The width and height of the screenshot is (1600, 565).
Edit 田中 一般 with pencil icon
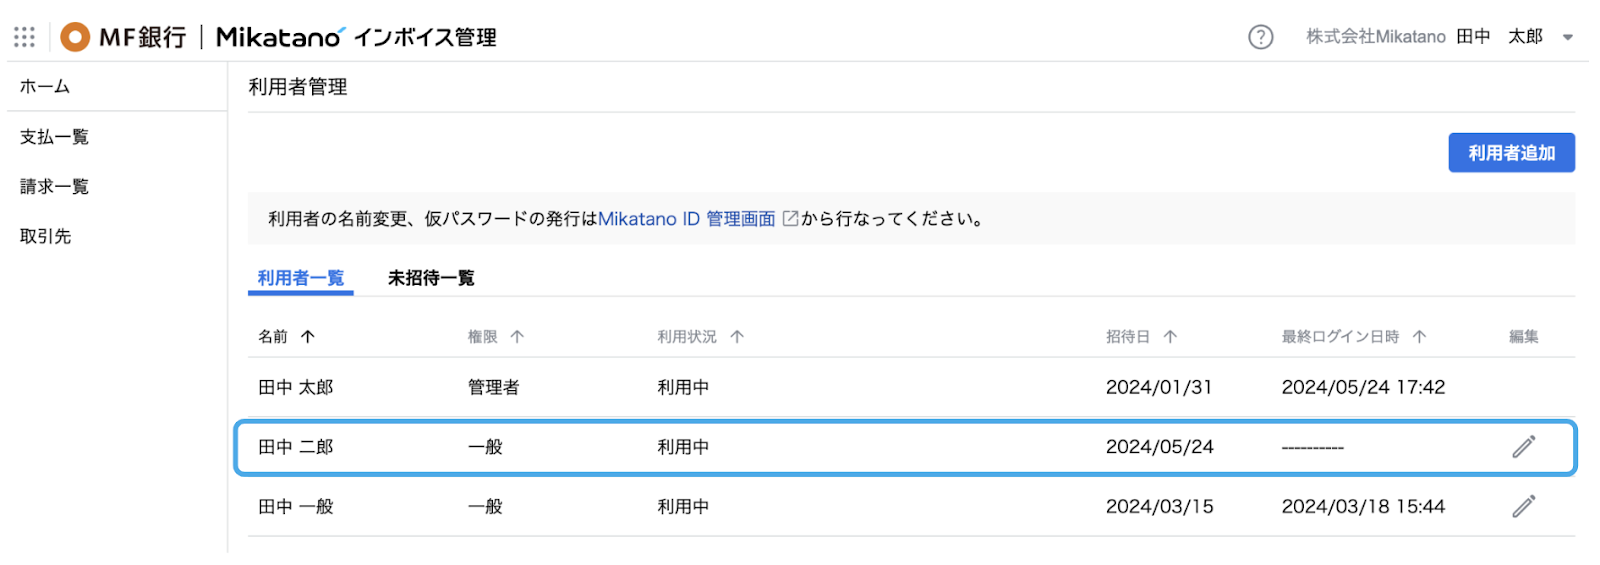[1523, 507]
